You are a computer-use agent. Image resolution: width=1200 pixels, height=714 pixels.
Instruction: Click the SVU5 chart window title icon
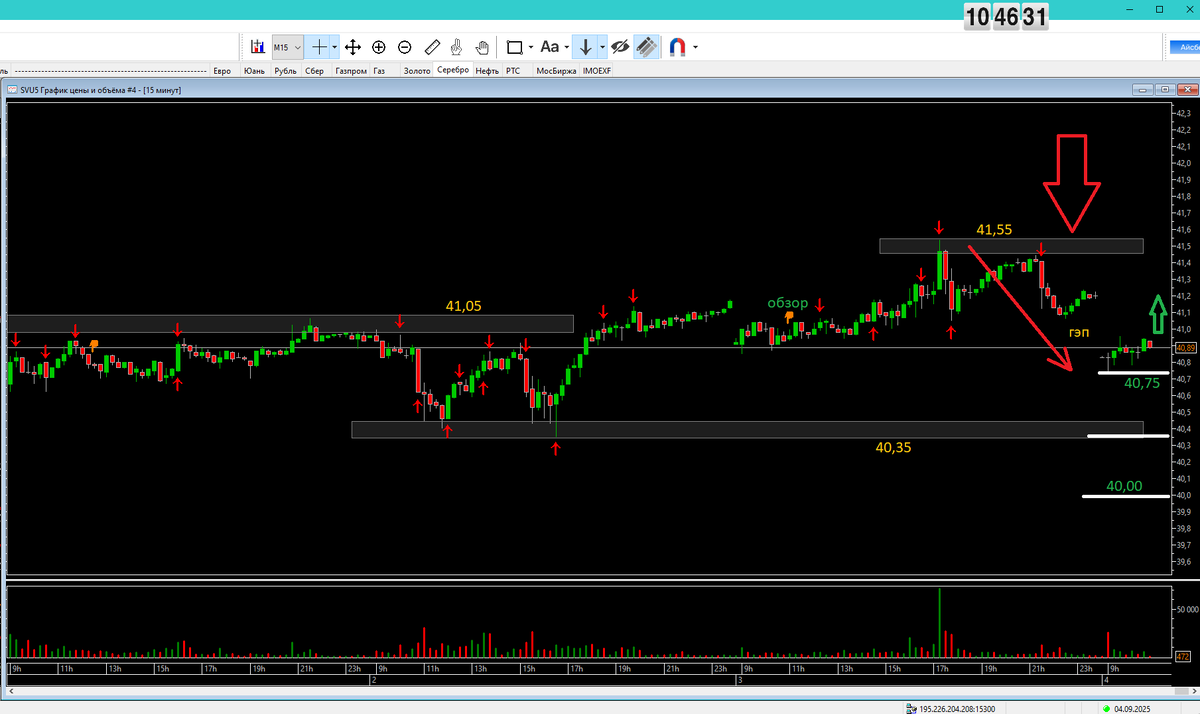[12, 90]
